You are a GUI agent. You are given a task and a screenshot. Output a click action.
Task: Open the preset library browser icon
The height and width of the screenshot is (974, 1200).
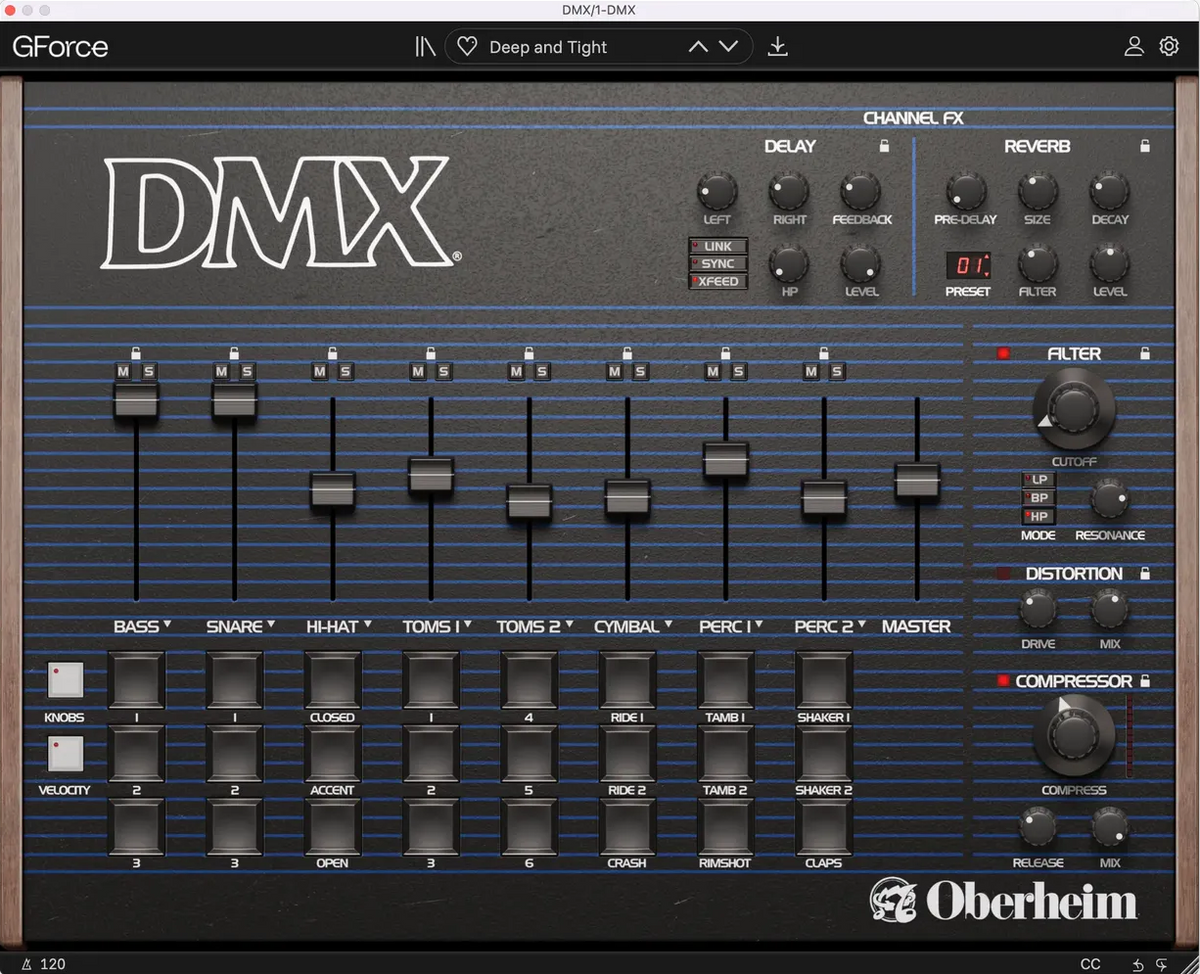tap(425, 47)
